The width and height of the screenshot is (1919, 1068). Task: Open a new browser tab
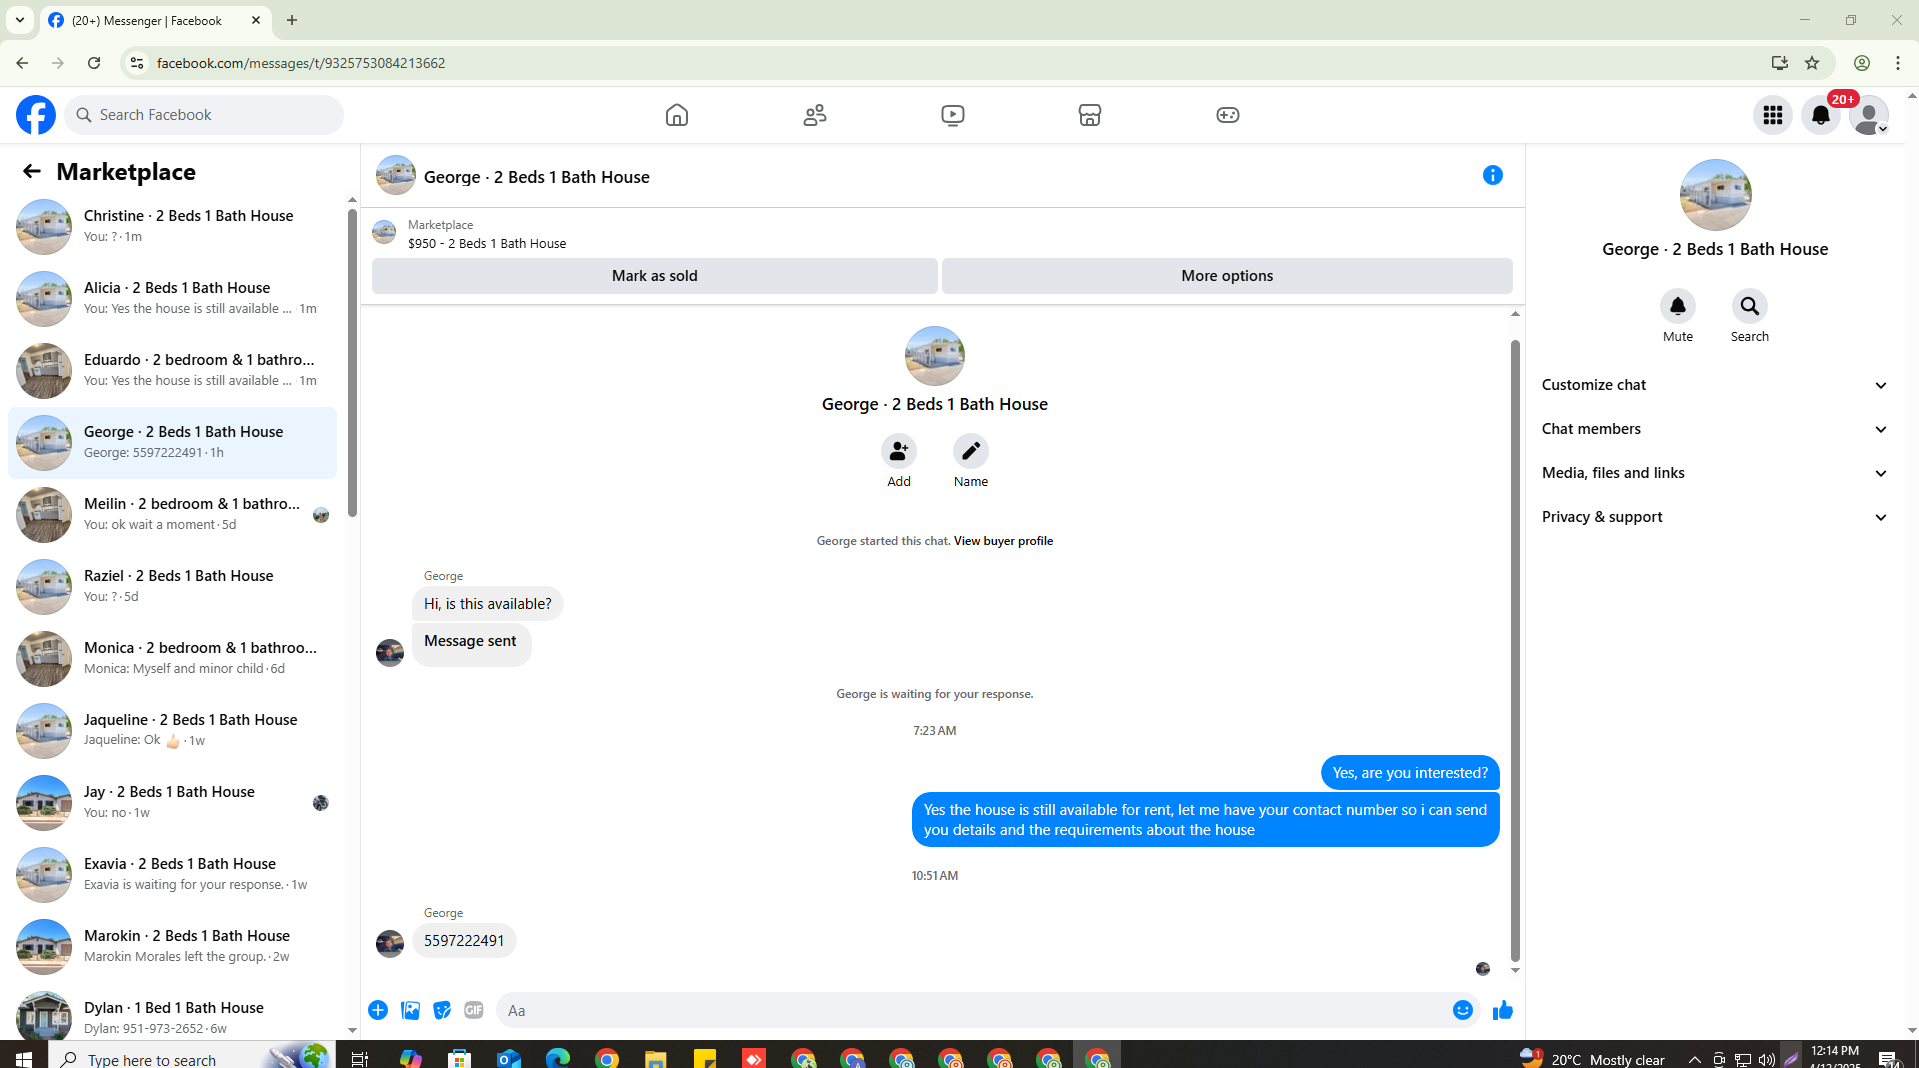coord(292,20)
